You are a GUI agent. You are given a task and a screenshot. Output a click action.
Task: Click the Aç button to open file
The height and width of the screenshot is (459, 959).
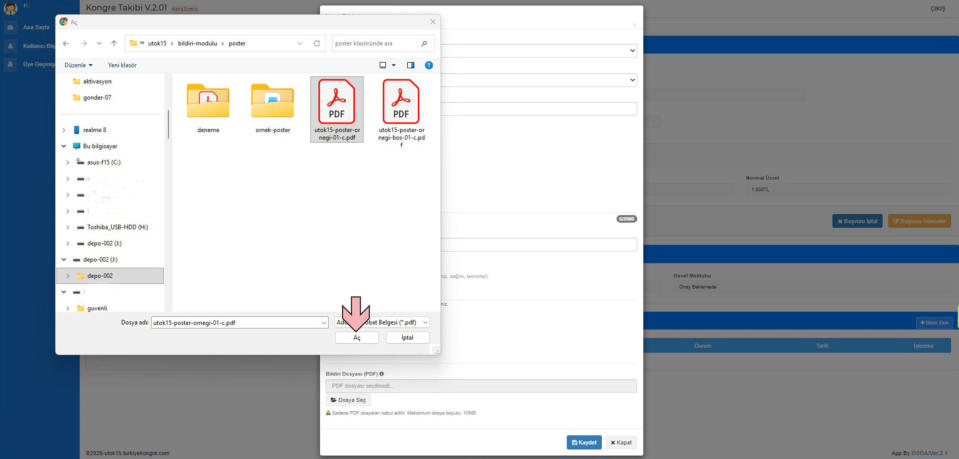356,338
